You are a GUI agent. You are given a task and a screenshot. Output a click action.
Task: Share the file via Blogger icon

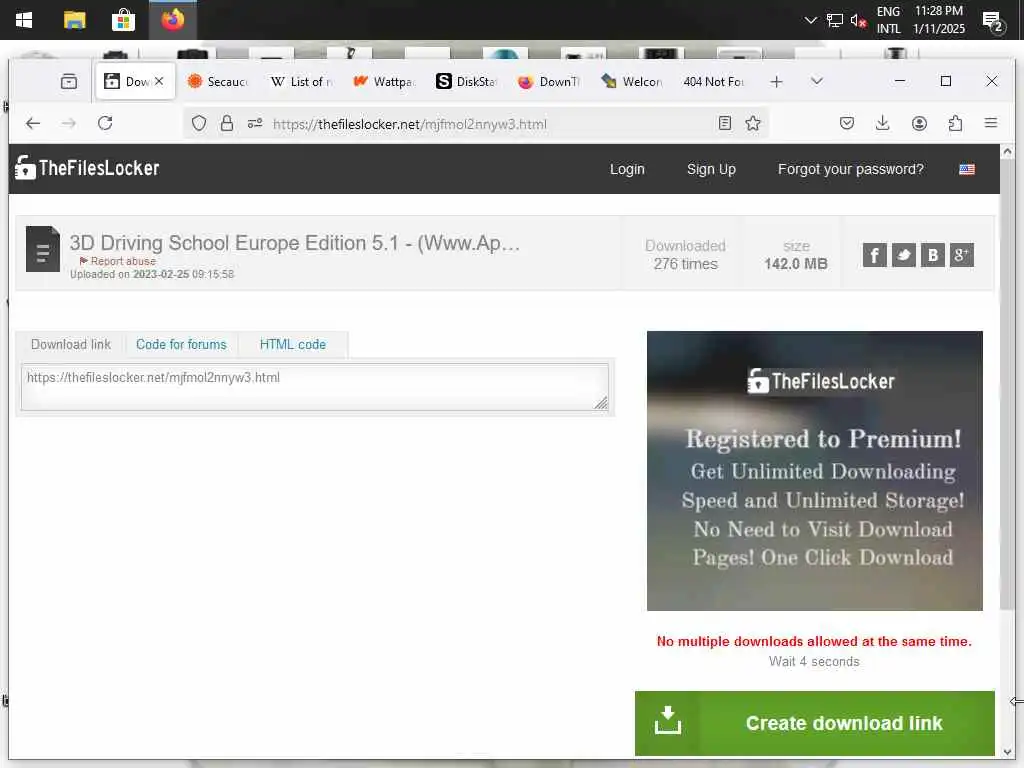(933, 255)
